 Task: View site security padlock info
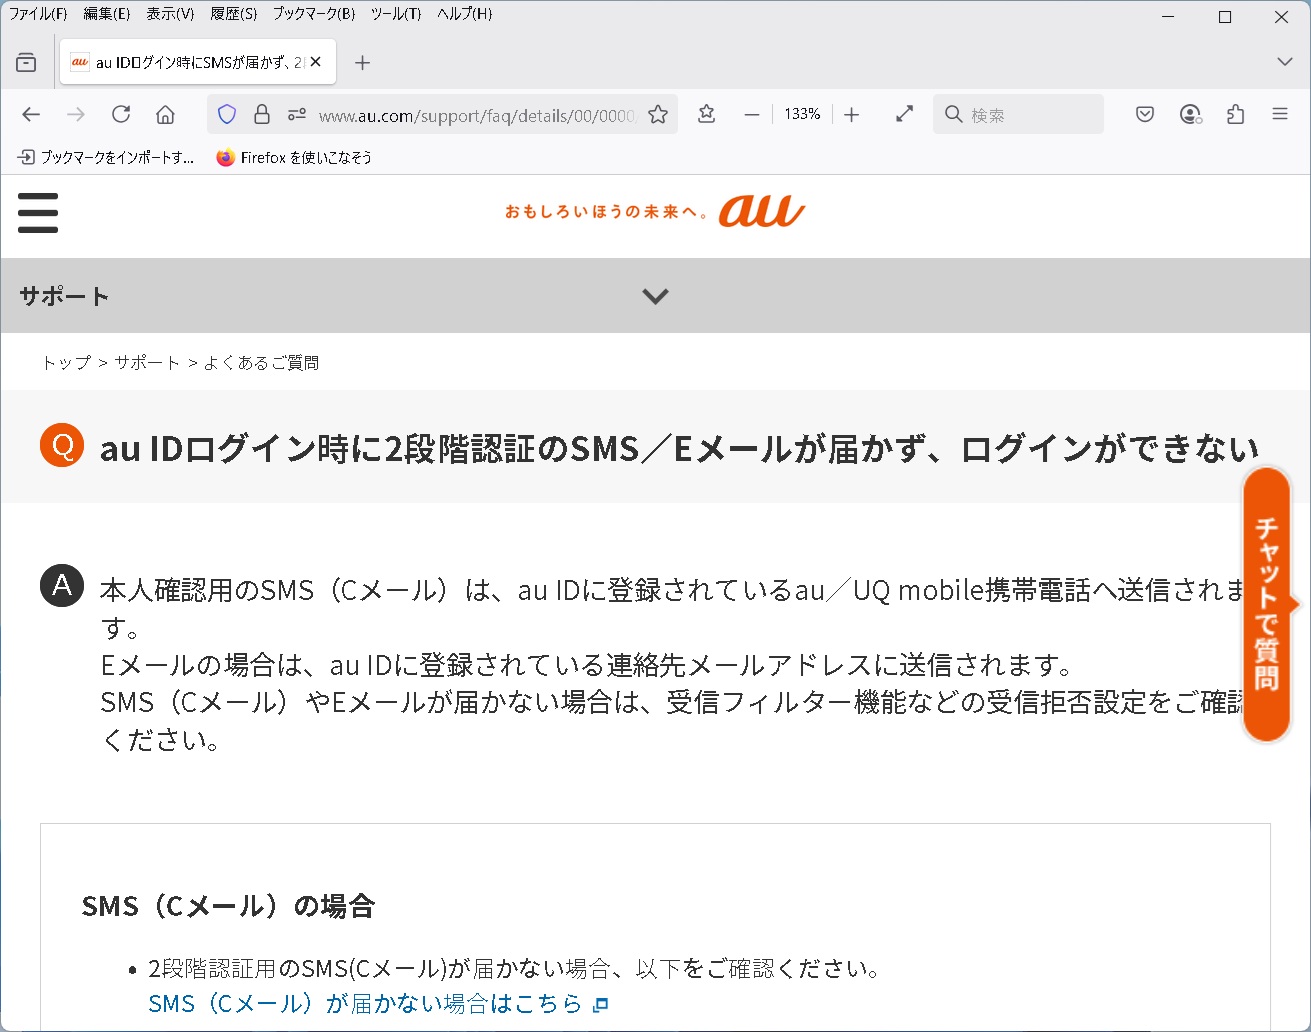(x=262, y=114)
